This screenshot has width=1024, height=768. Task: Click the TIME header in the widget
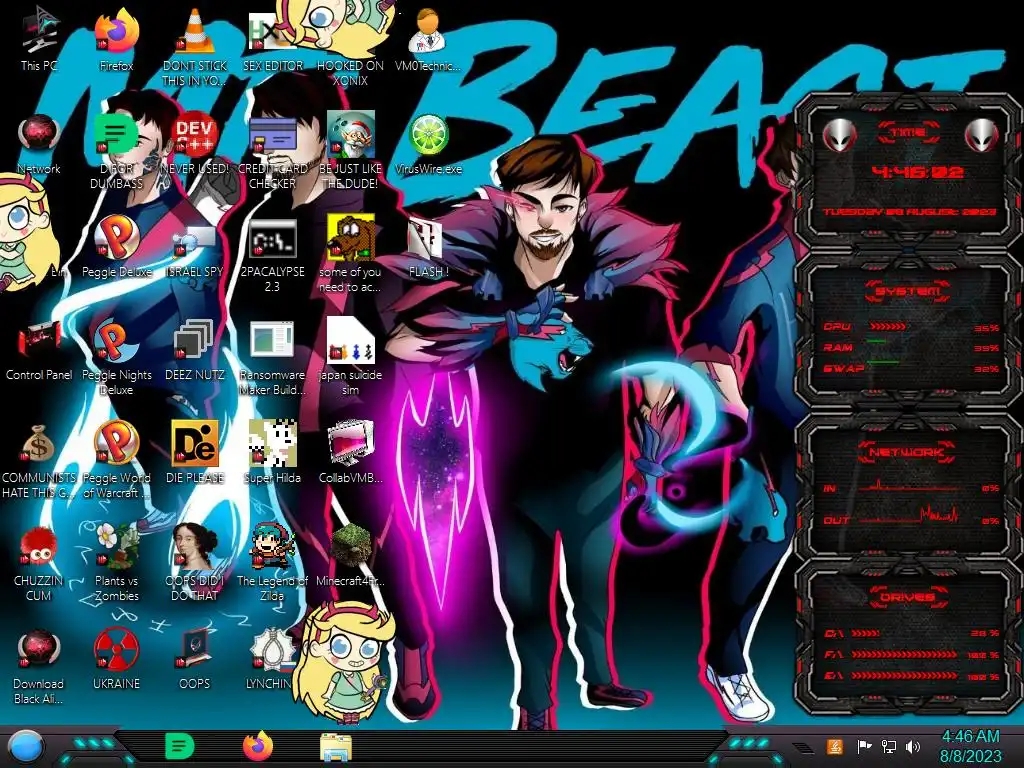[x=908, y=133]
